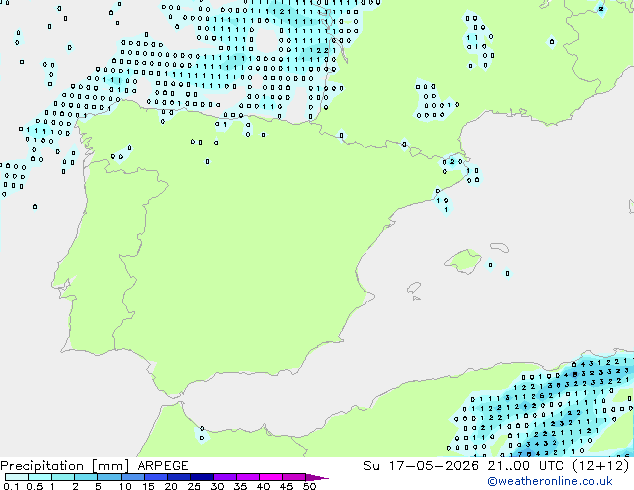The image size is (634, 490).
Task: Click the weatheronline.co.uk copyright link
Action: click(550, 481)
